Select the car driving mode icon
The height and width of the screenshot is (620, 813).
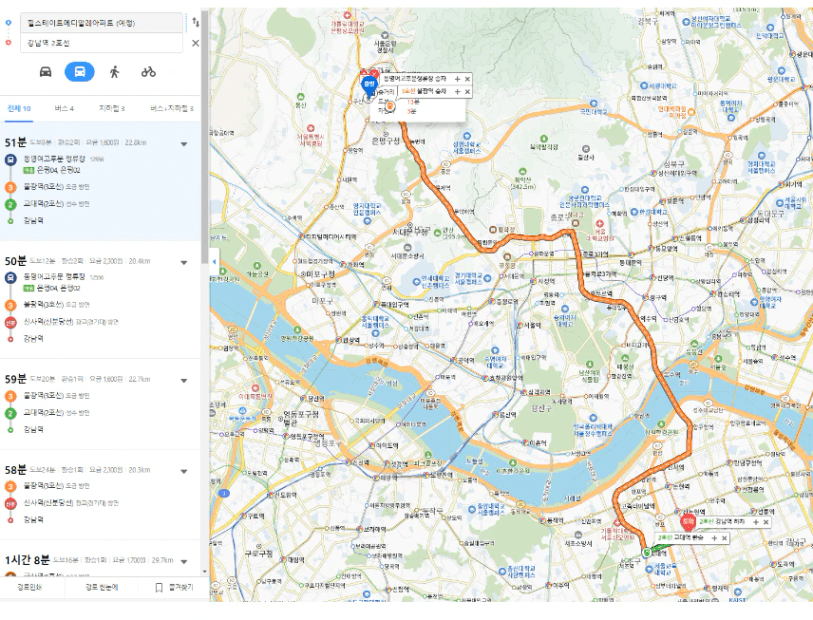46,72
